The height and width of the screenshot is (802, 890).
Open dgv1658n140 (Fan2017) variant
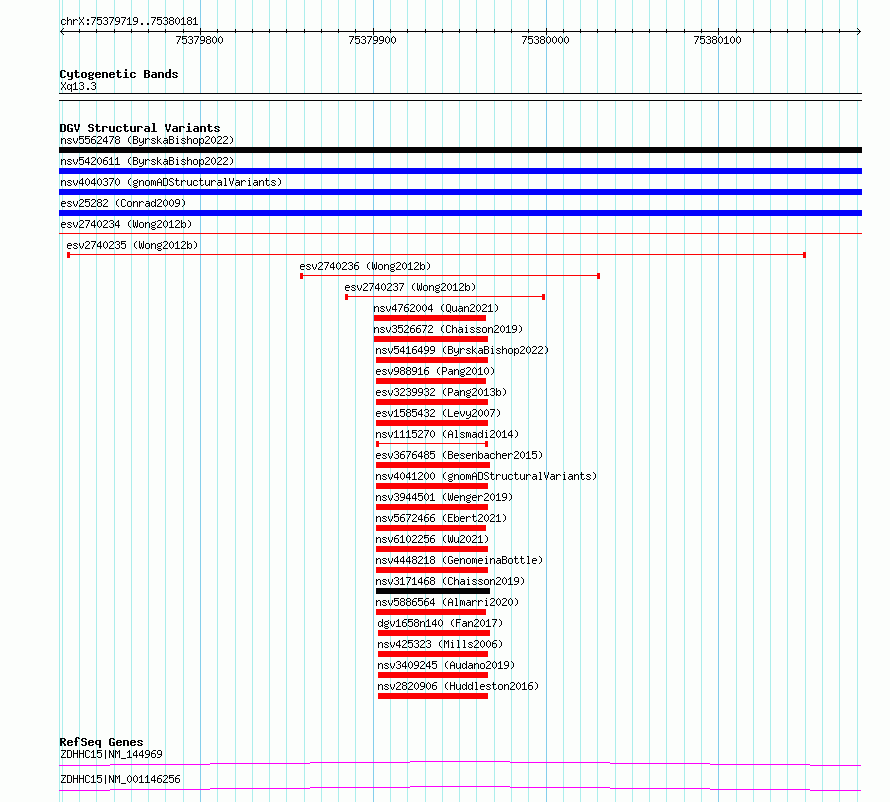(440, 623)
